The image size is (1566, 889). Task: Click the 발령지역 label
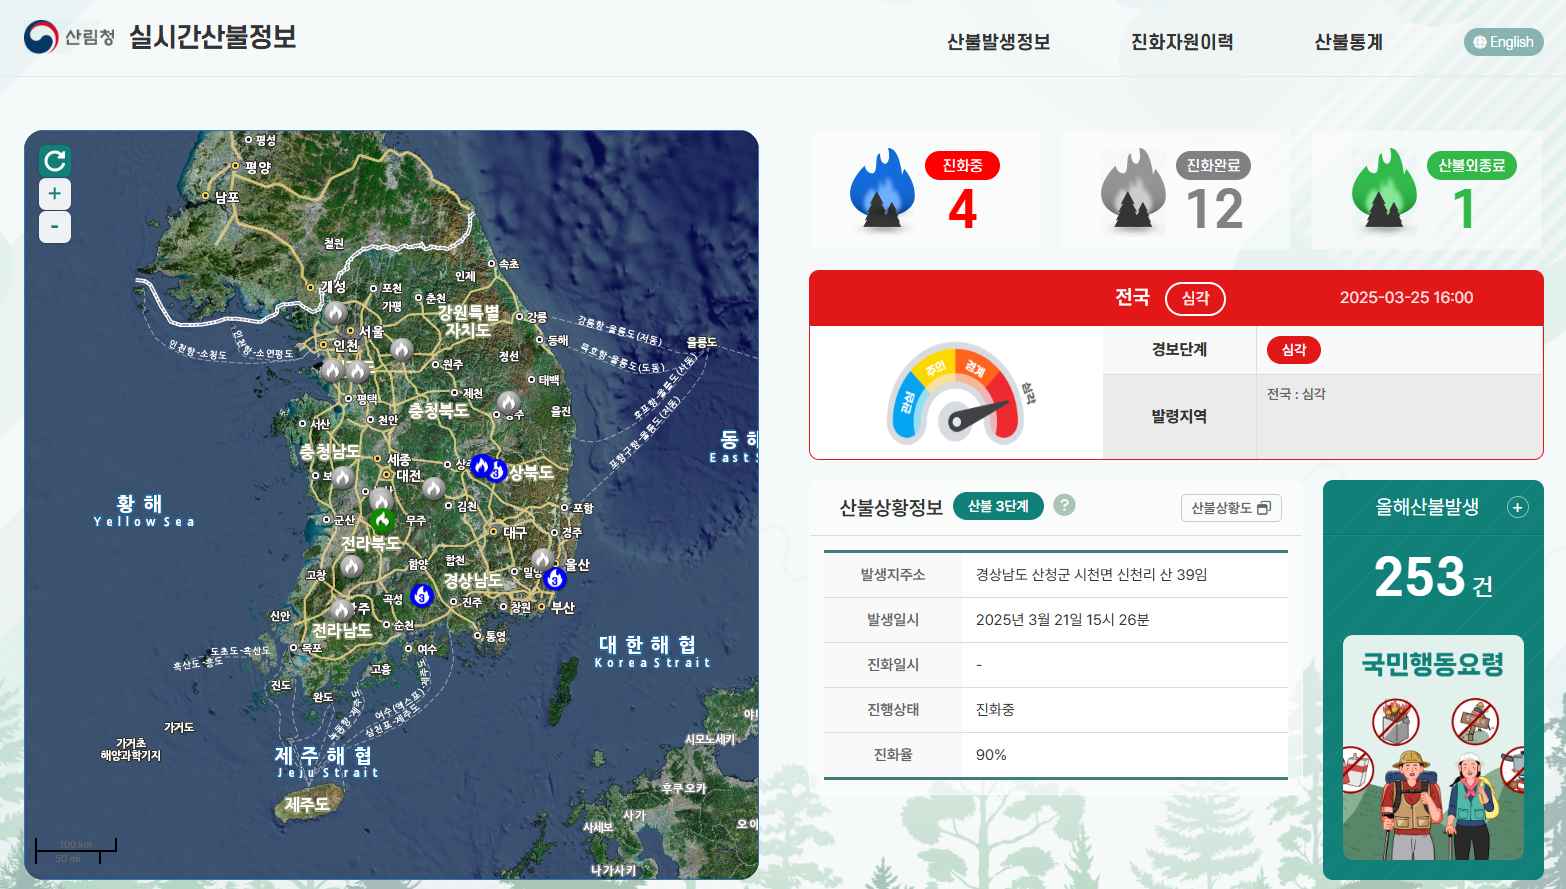pos(1179,416)
